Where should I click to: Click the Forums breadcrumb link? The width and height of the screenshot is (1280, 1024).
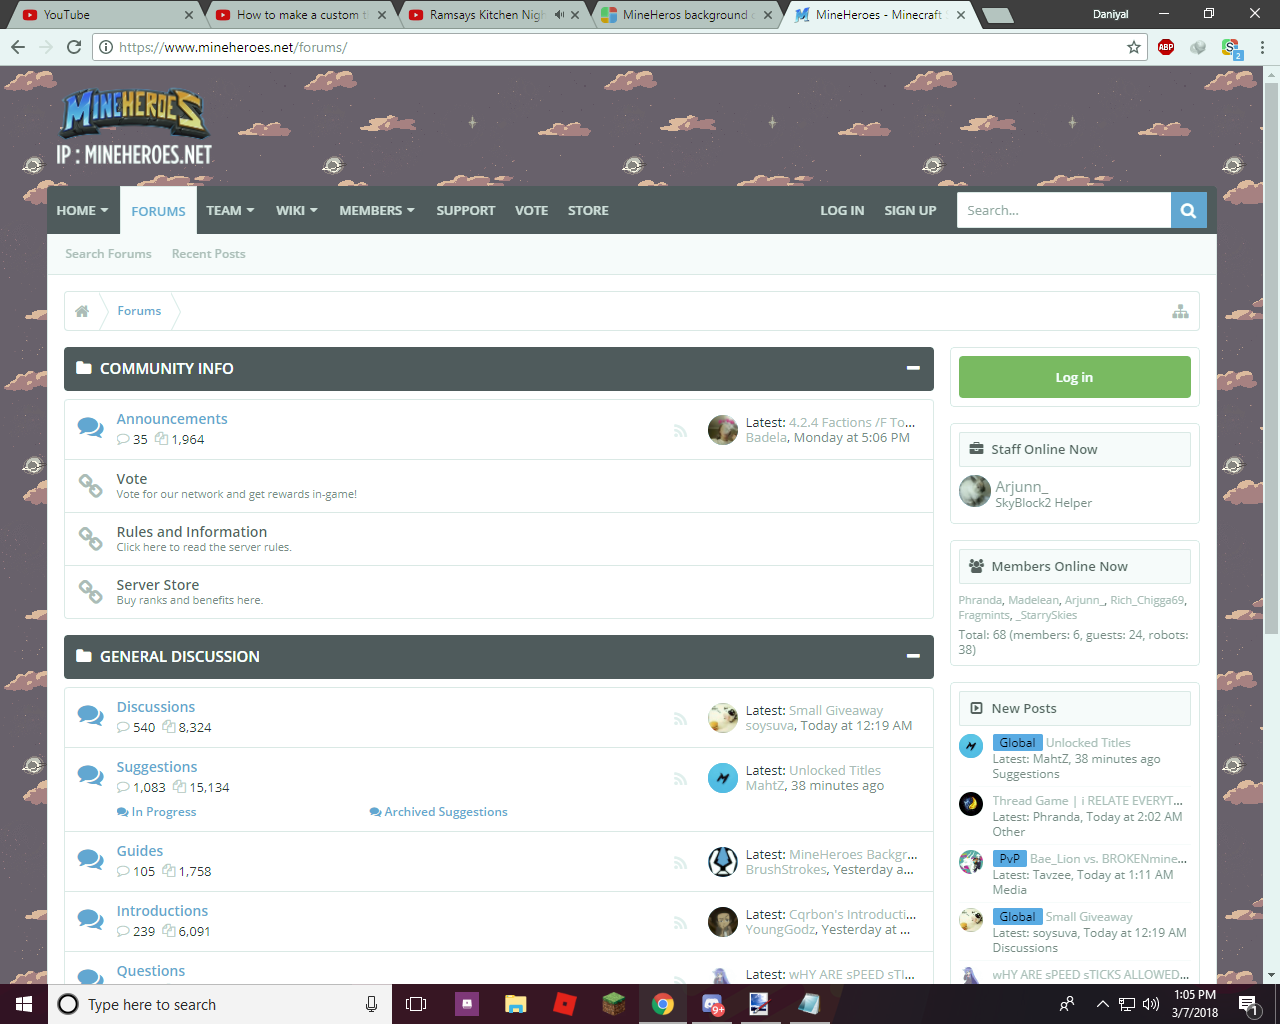(x=139, y=311)
